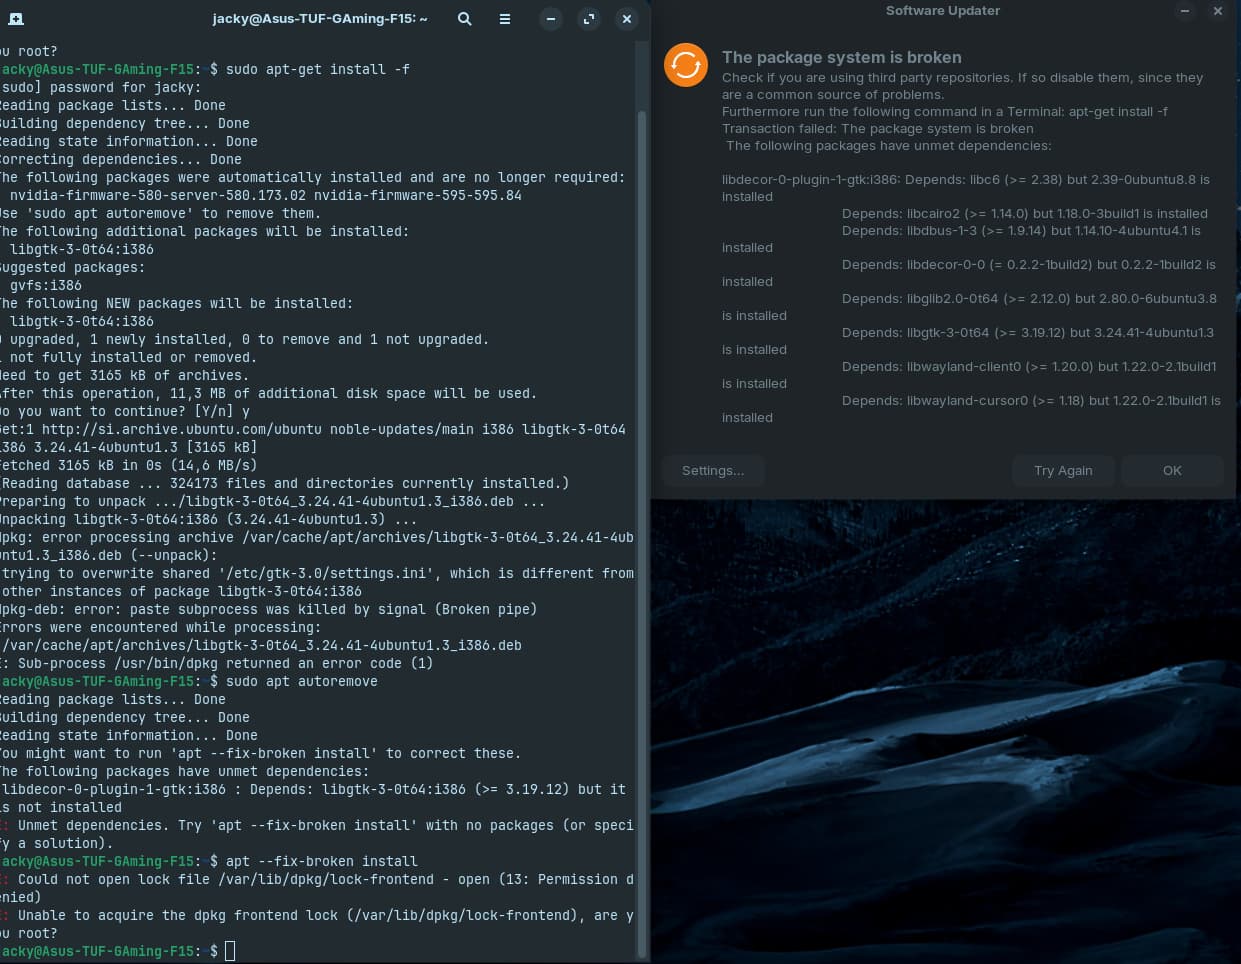Click 'Preparing to unpack' terminal line
Screen dimensions: 1241x964
pos(273,502)
